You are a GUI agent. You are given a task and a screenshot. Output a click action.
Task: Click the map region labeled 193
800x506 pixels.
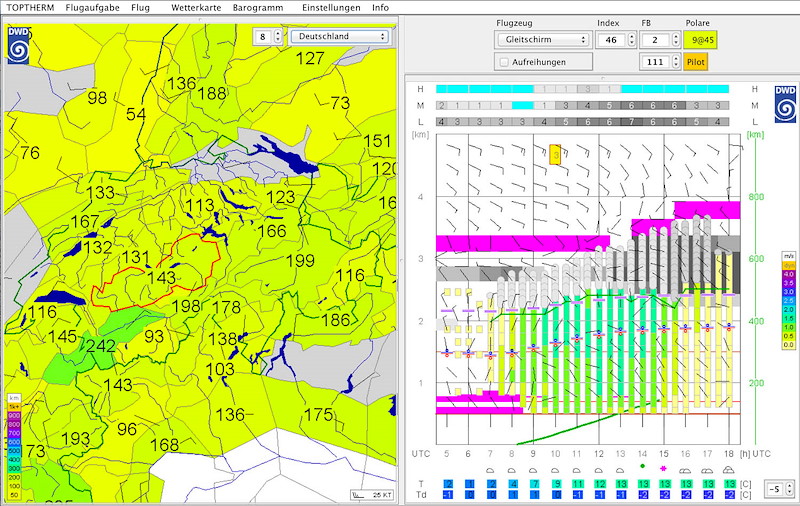pyautogui.click(x=76, y=439)
